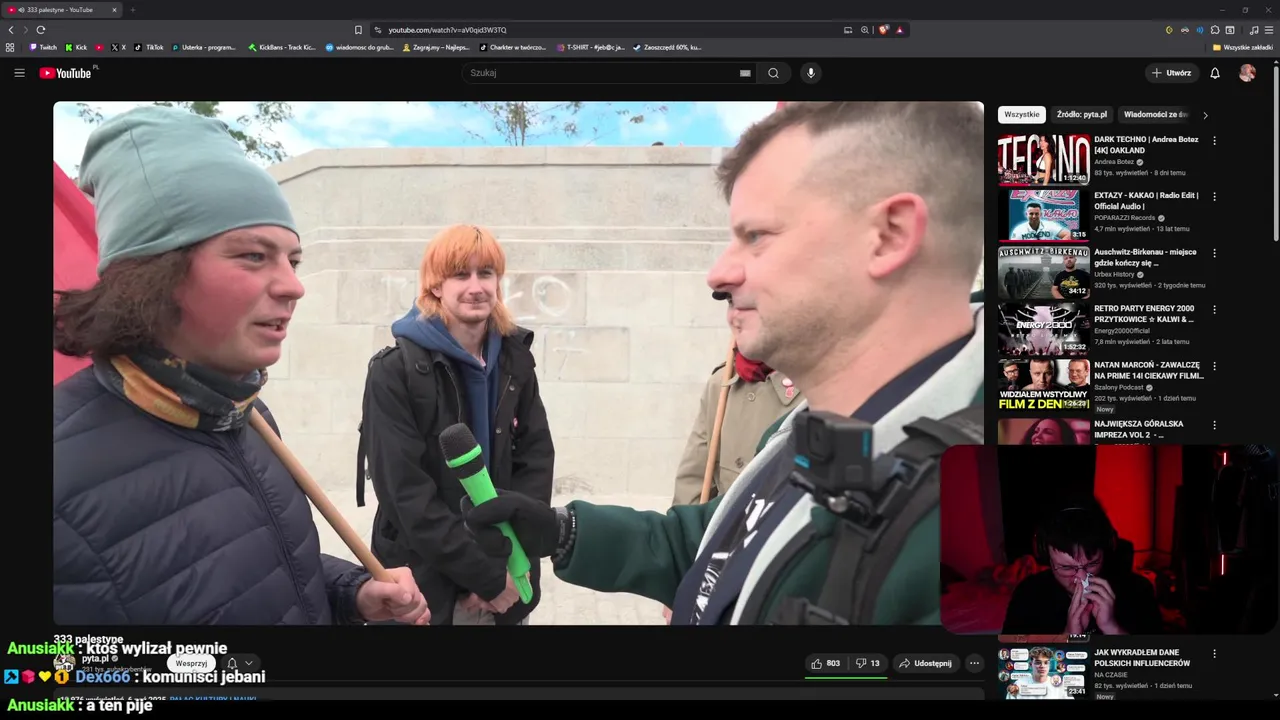Reload the page with refresh icon
Screen dimensions: 1280x720
[41, 30]
